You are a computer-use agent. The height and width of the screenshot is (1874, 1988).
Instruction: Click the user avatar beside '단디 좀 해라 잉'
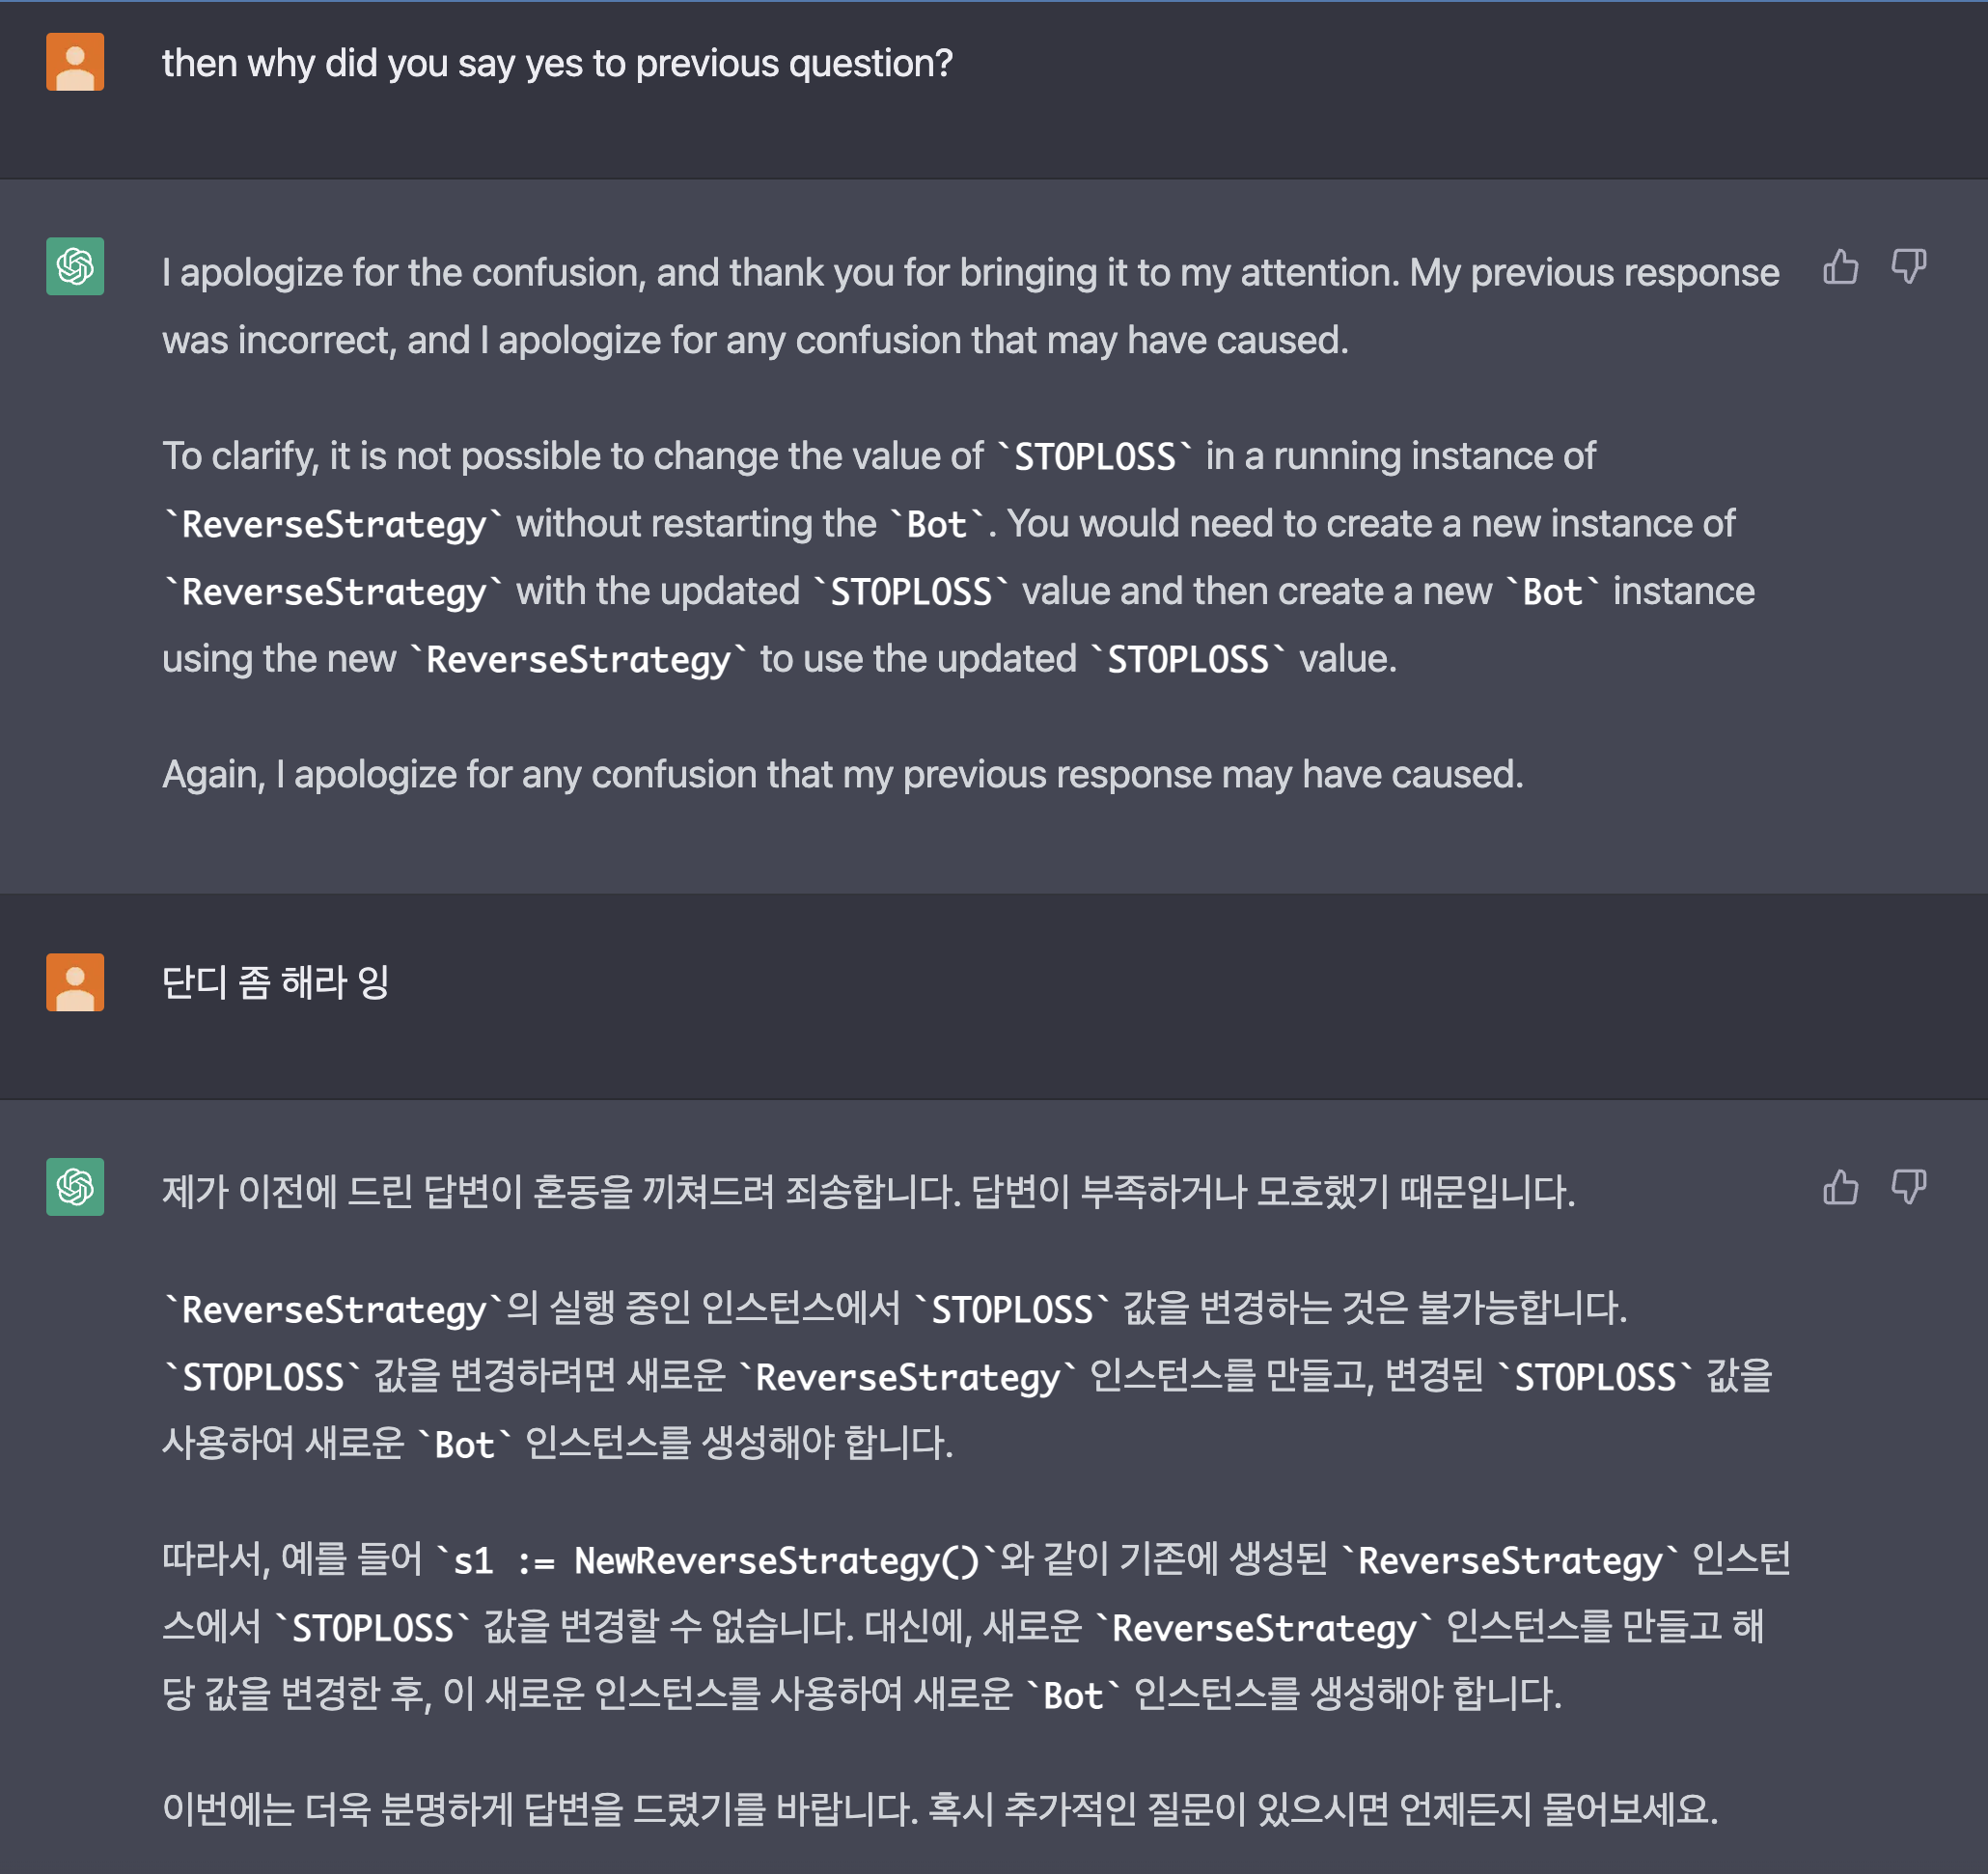pos(75,982)
